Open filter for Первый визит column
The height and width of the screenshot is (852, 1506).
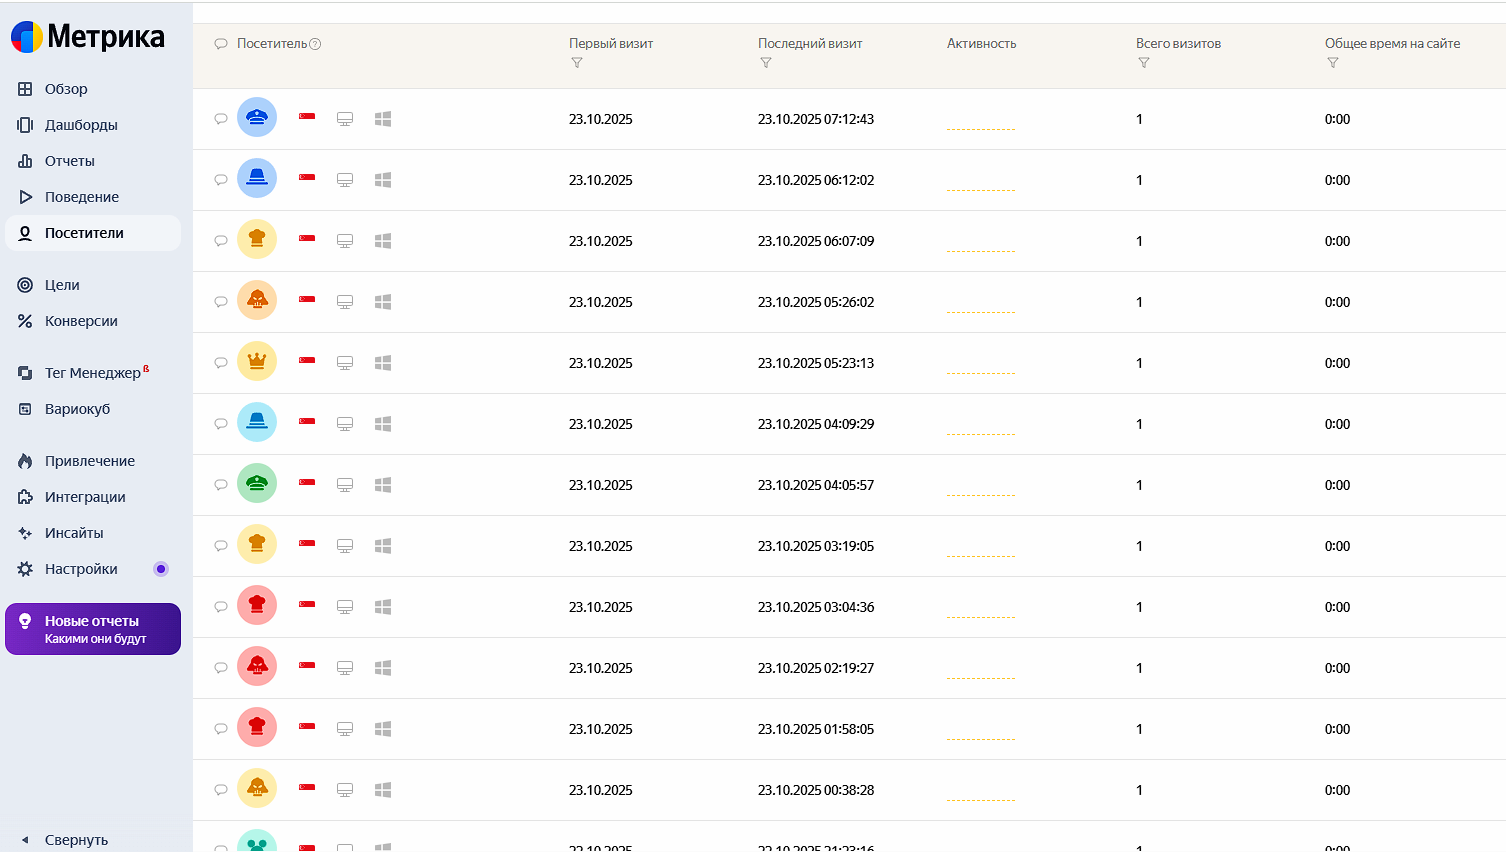point(577,63)
